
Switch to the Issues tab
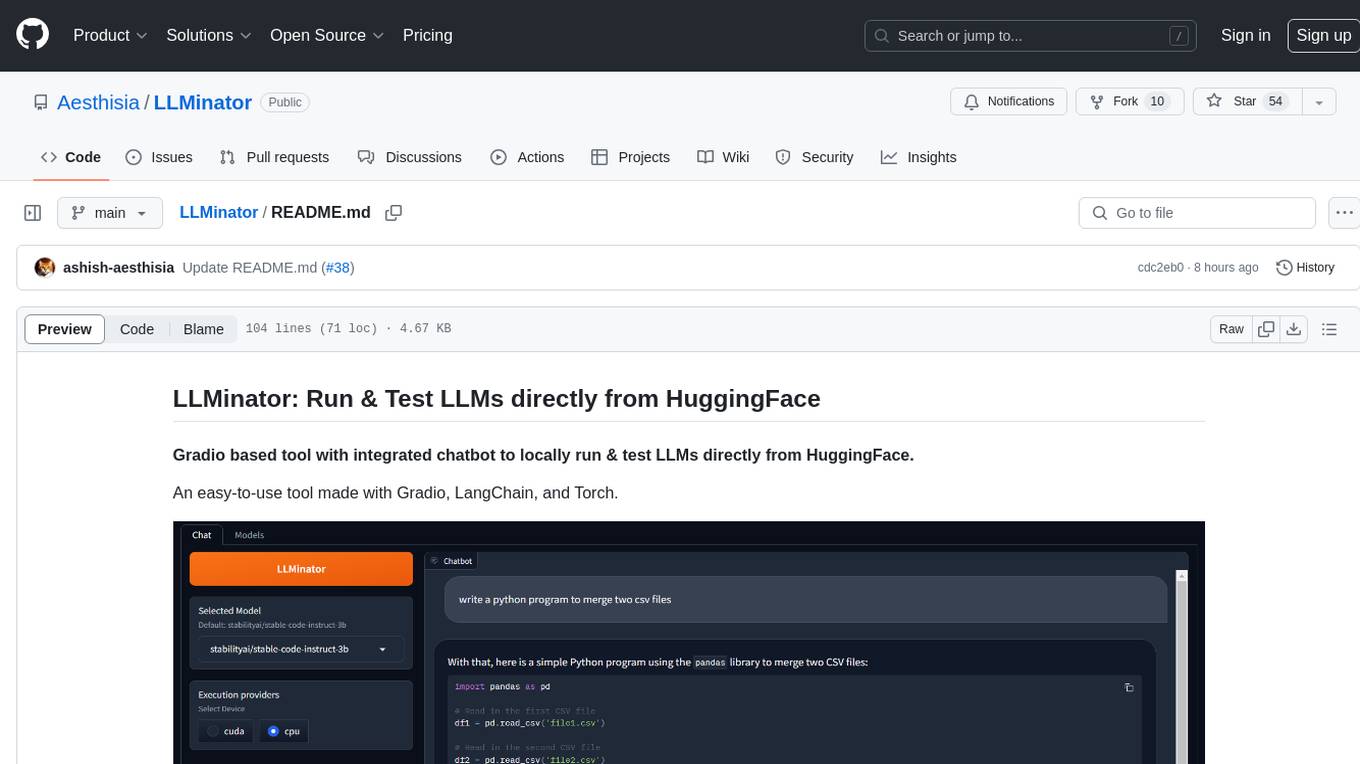(x=159, y=157)
